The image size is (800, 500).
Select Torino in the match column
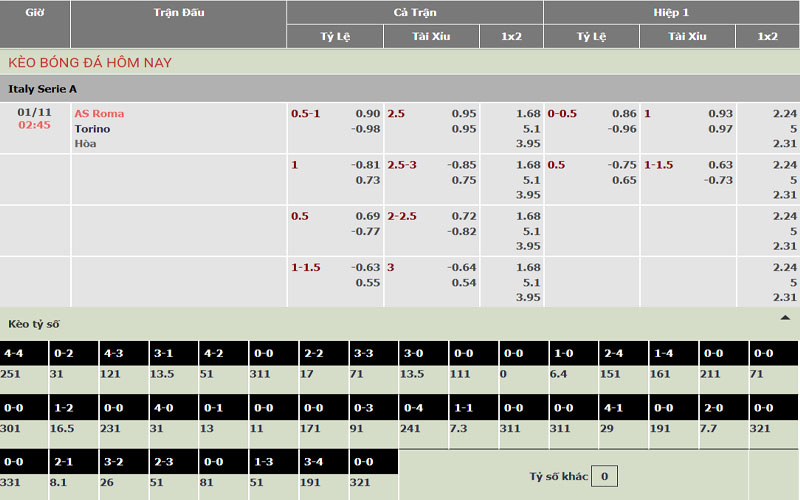pyautogui.click(x=92, y=129)
